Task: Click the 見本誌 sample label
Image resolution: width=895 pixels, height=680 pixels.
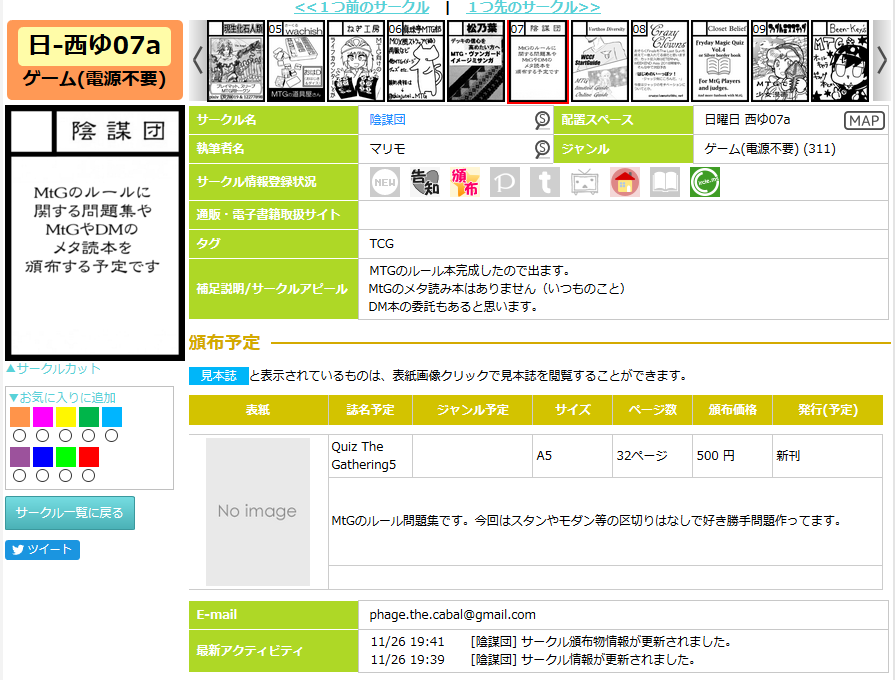Action: point(219,376)
